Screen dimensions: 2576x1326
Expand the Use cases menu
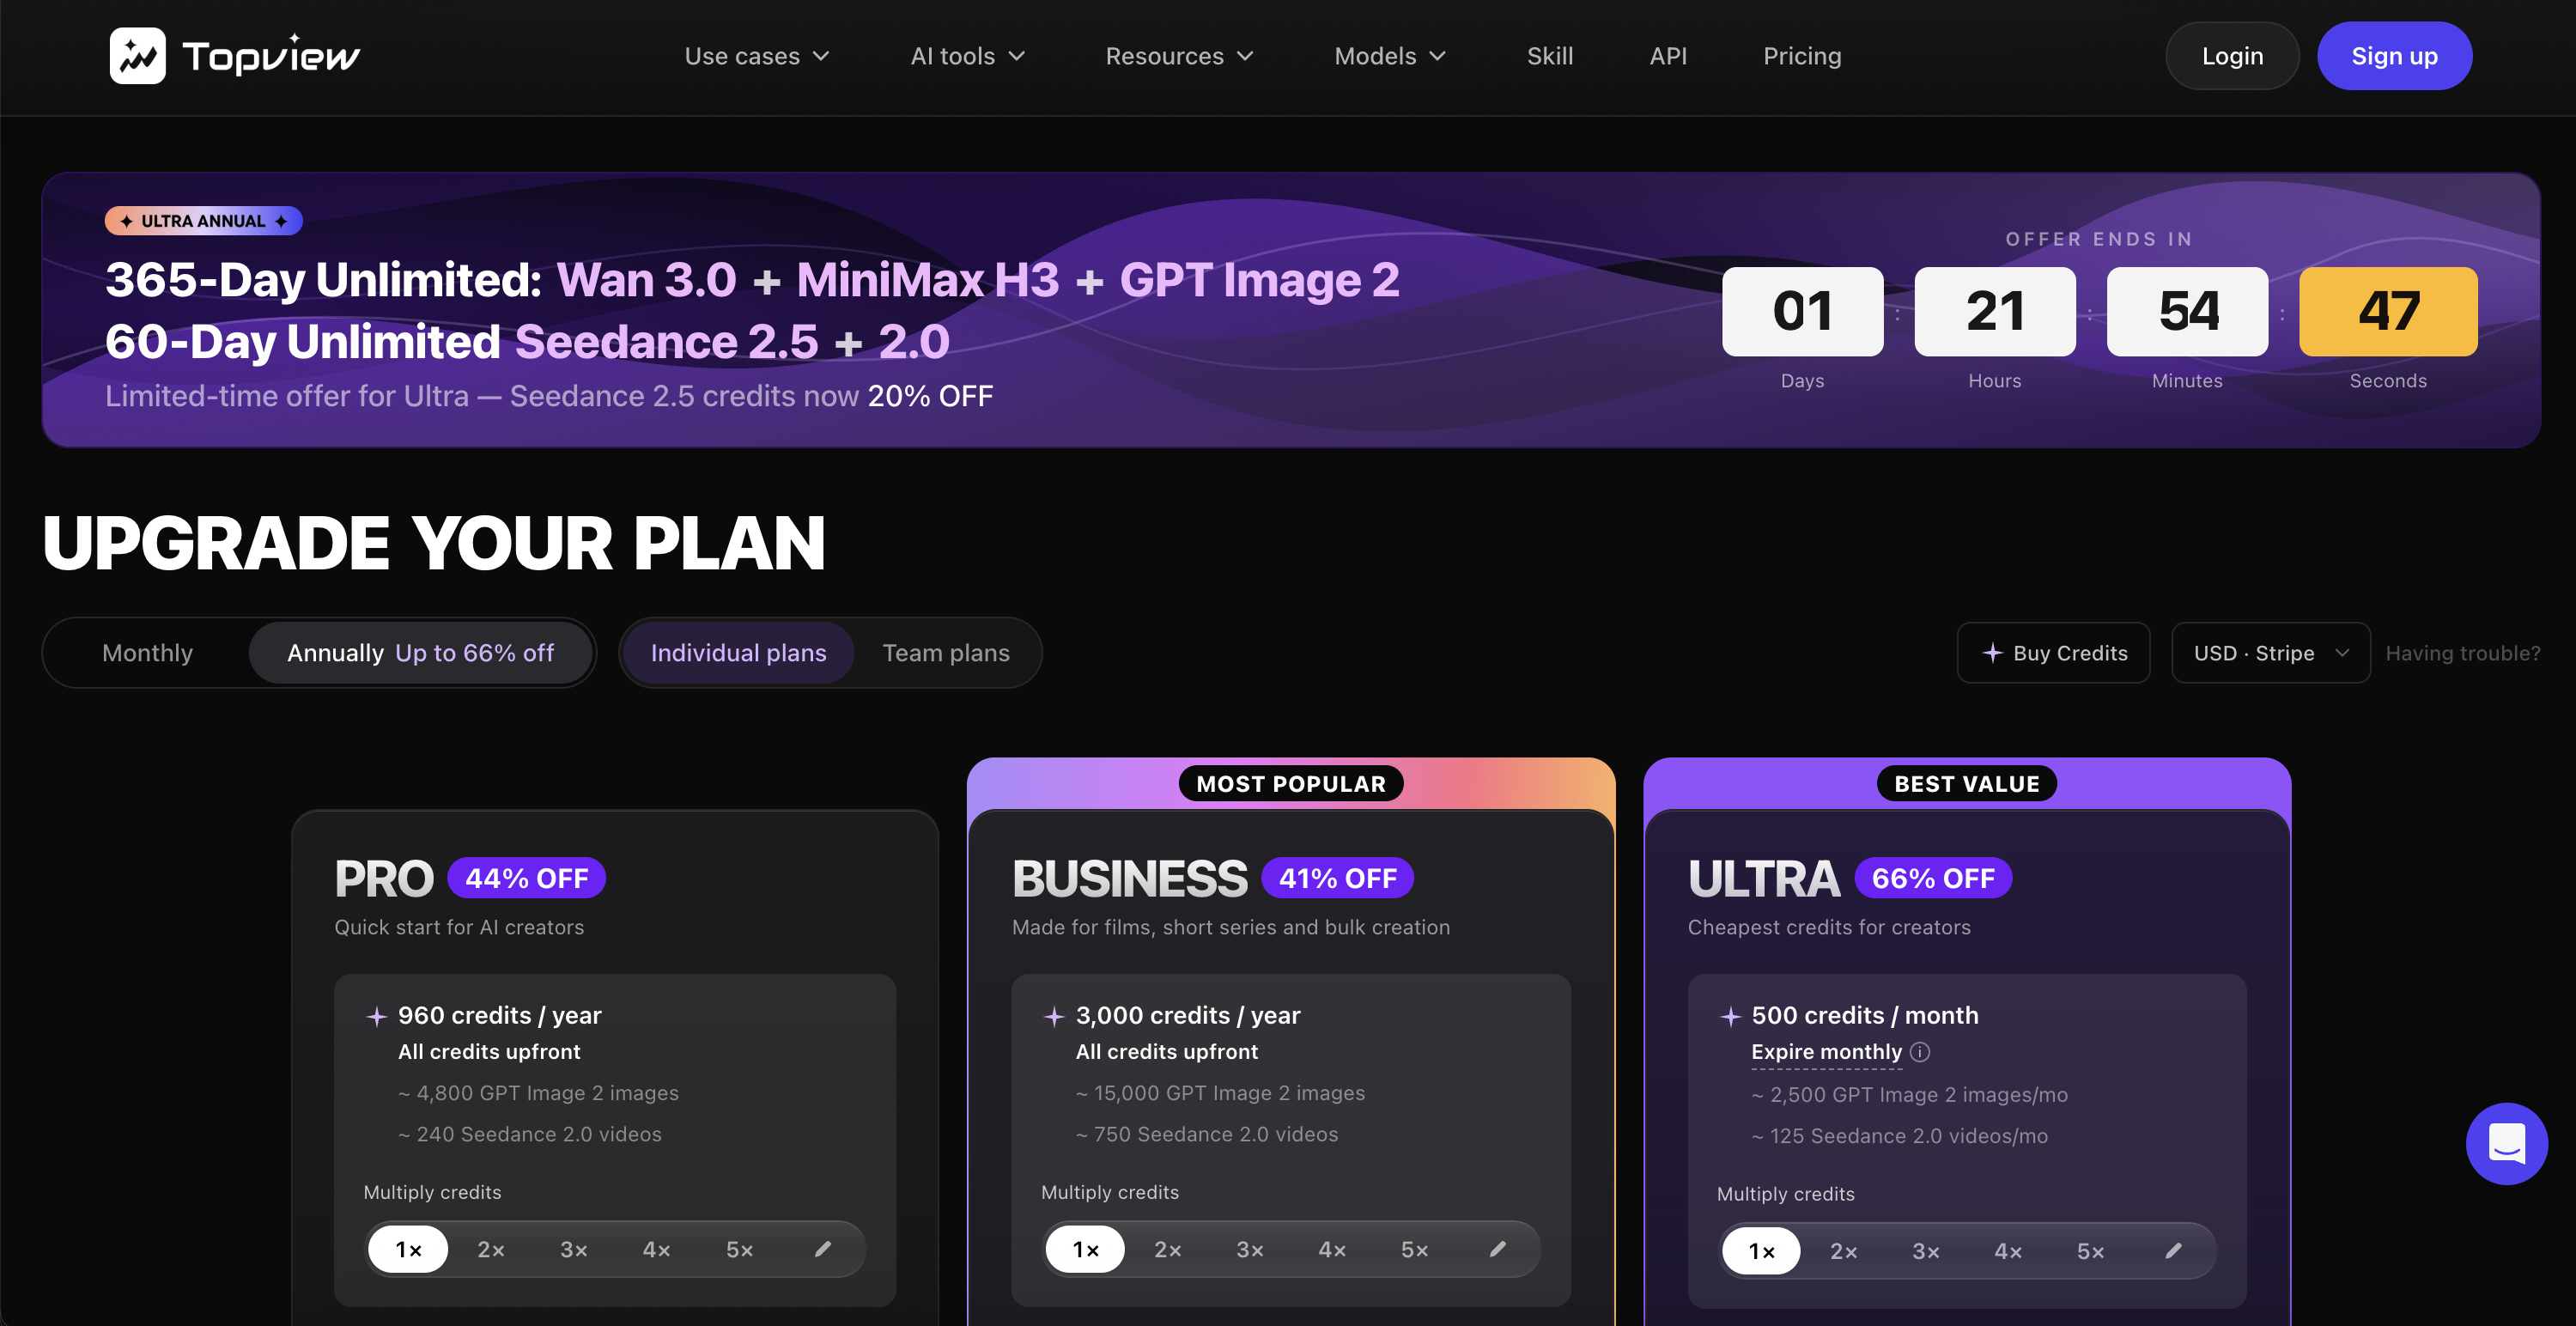757,56
